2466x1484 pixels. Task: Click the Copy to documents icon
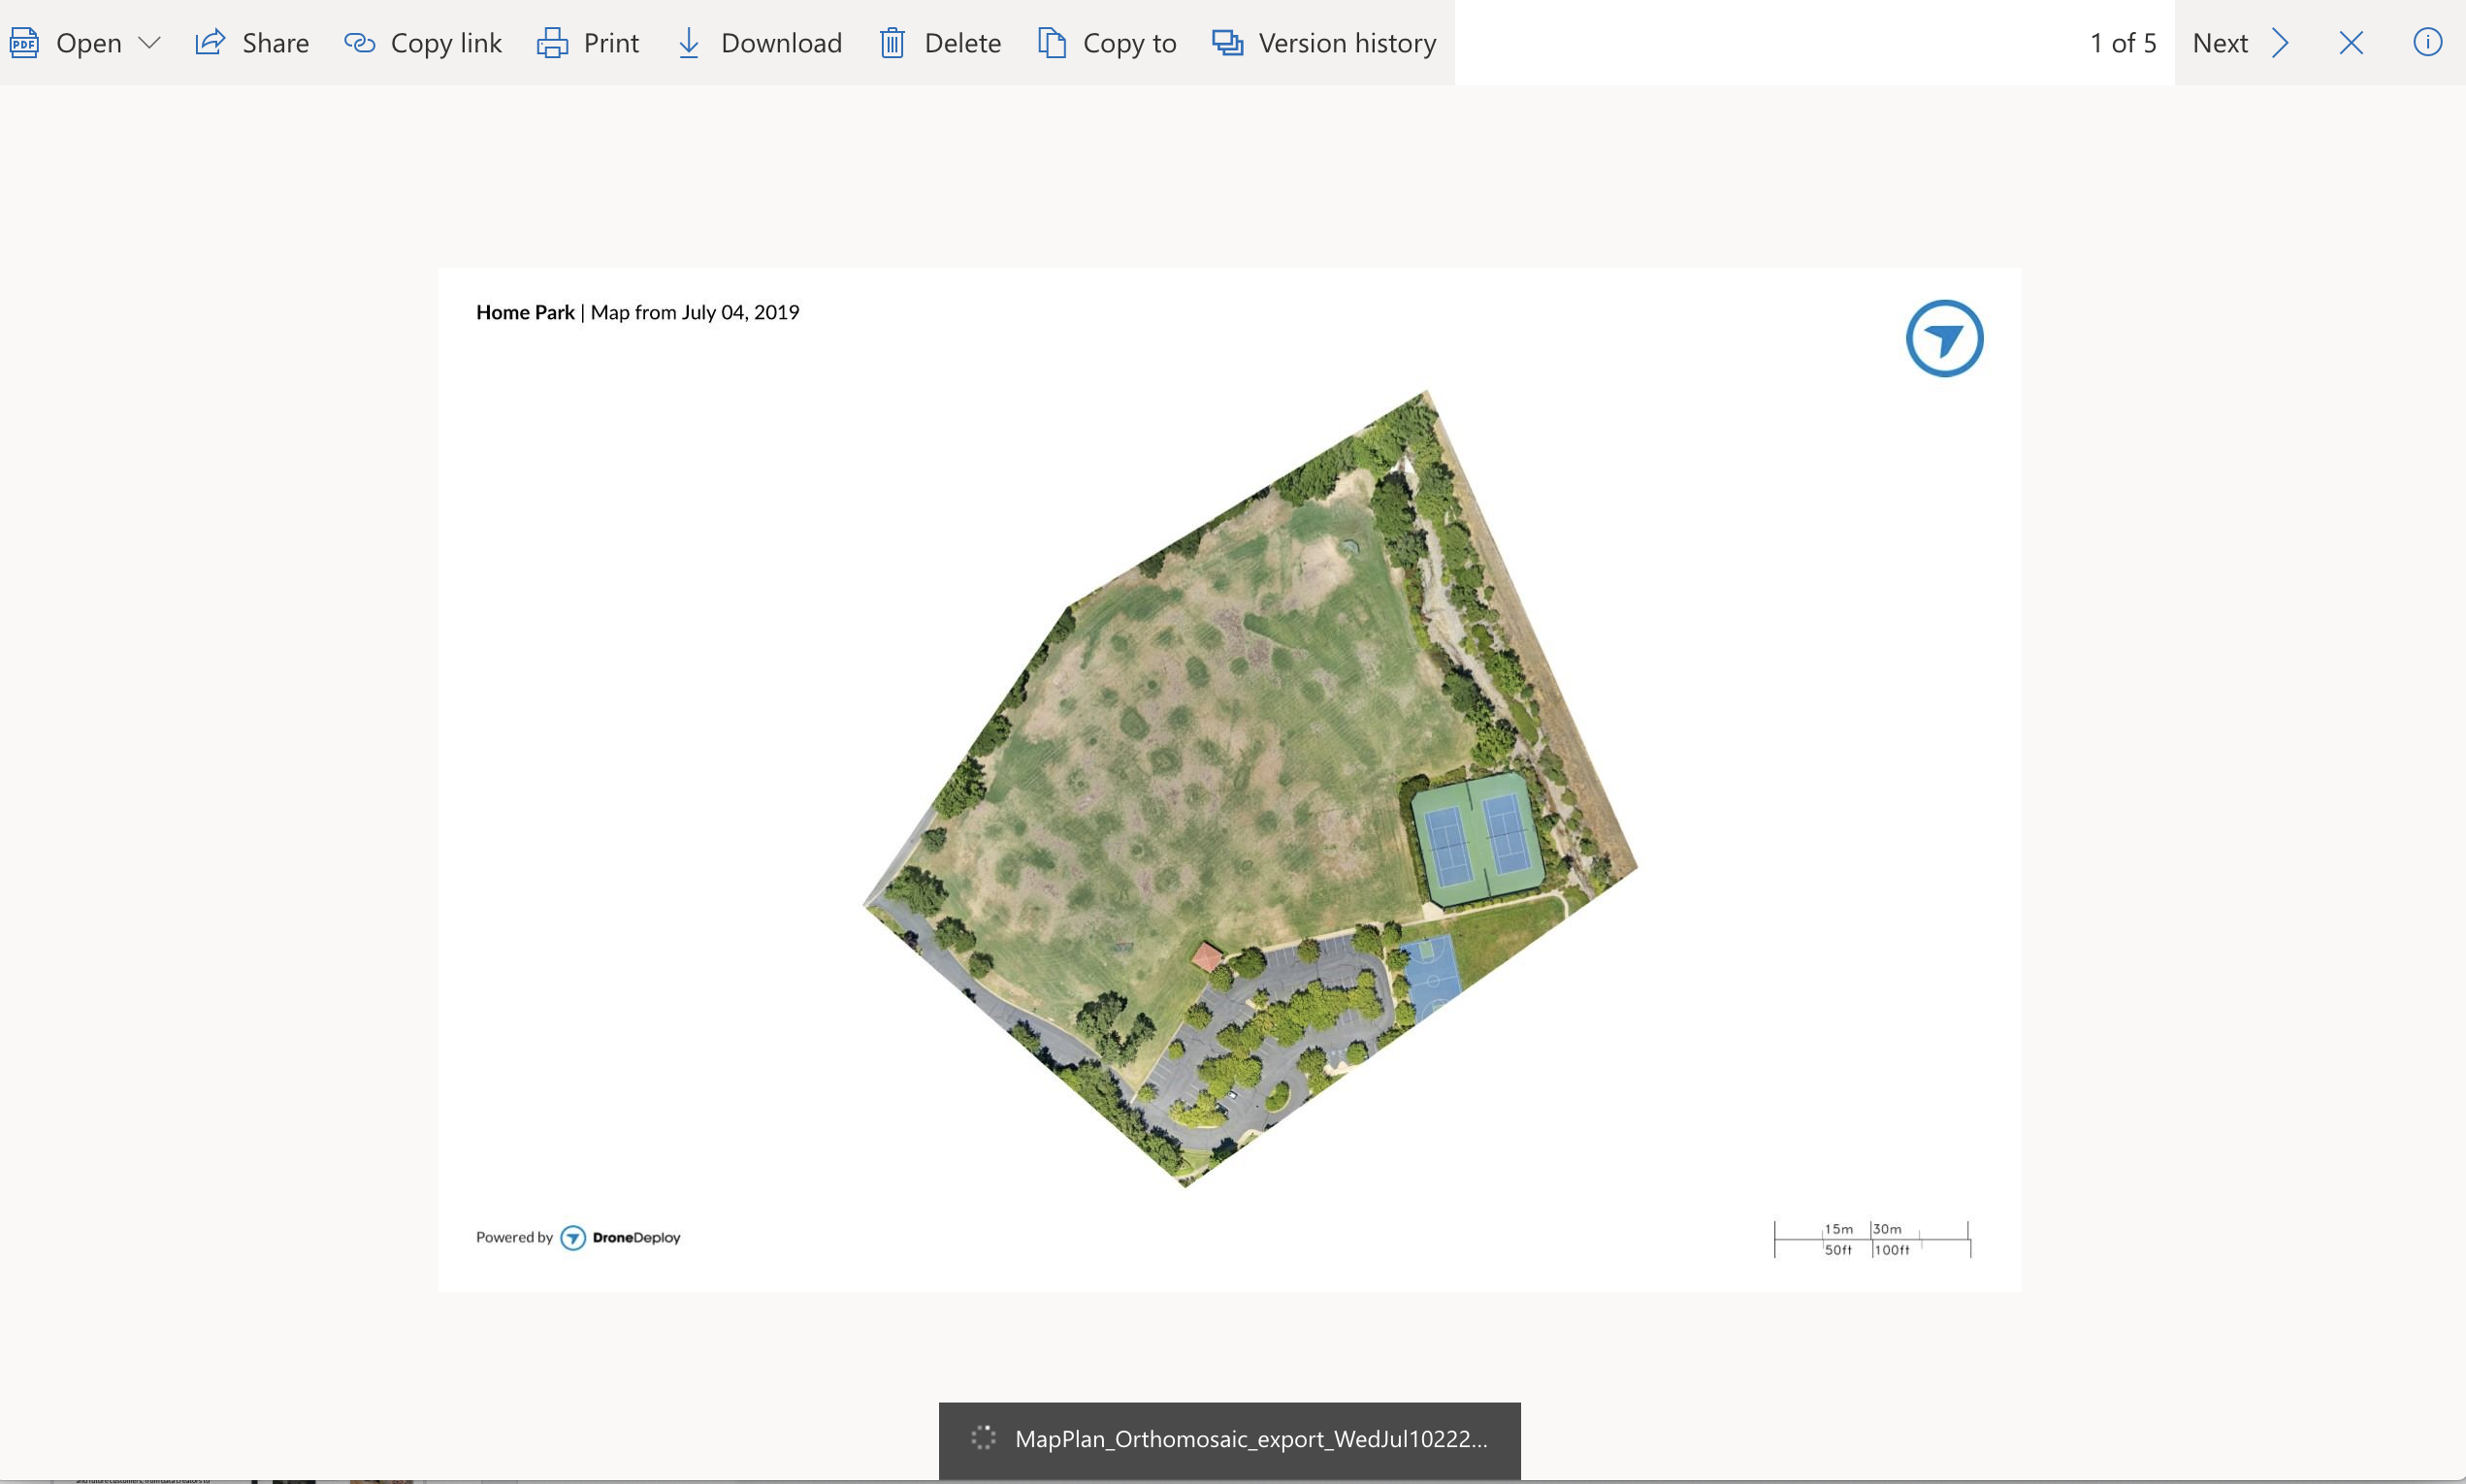1051,43
